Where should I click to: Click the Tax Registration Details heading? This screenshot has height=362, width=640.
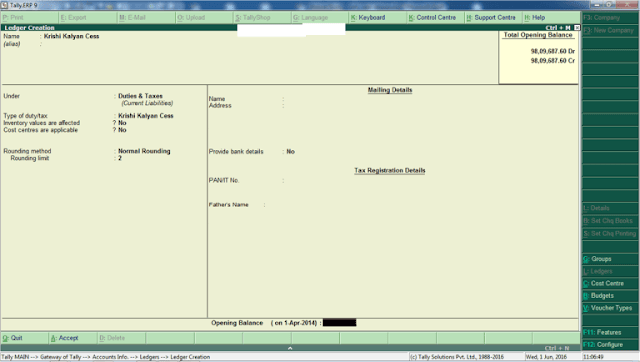point(390,171)
